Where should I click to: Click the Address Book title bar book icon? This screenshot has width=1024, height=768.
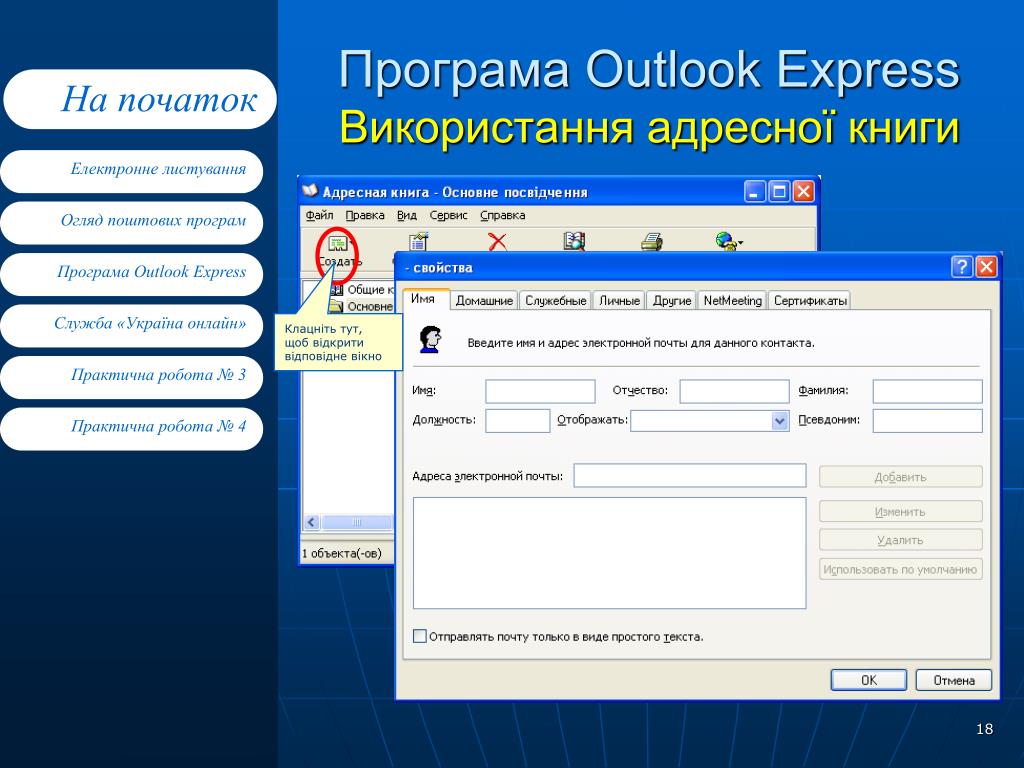coord(310,191)
